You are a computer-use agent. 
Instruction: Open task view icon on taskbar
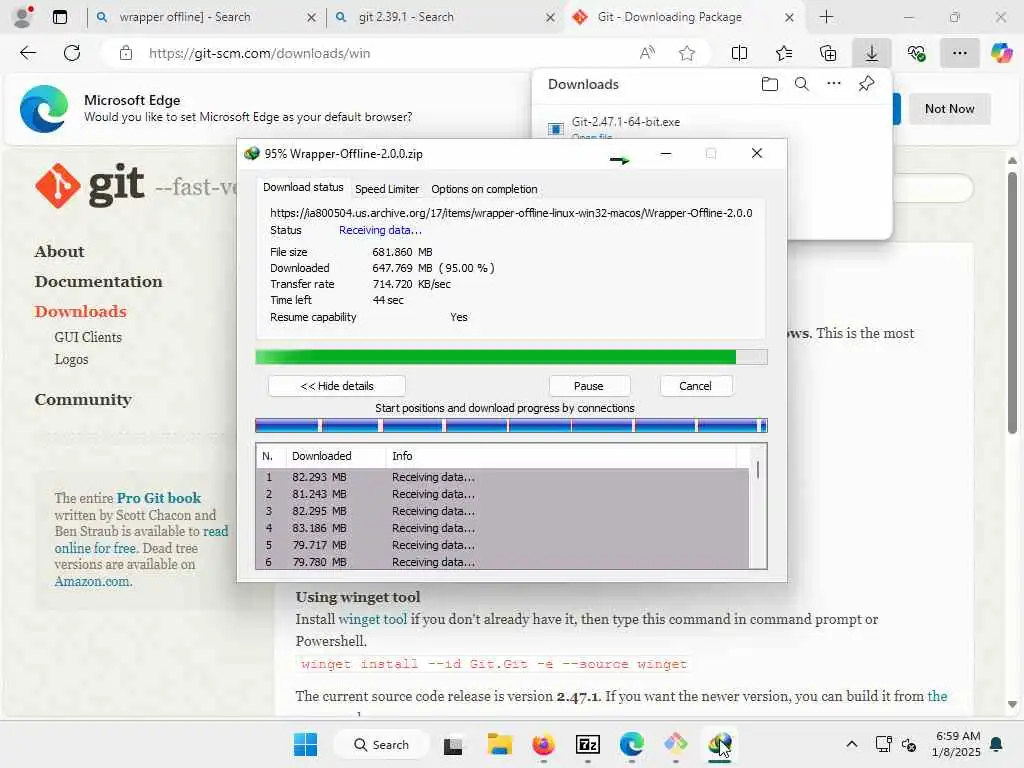pyautogui.click(x=453, y=744)
